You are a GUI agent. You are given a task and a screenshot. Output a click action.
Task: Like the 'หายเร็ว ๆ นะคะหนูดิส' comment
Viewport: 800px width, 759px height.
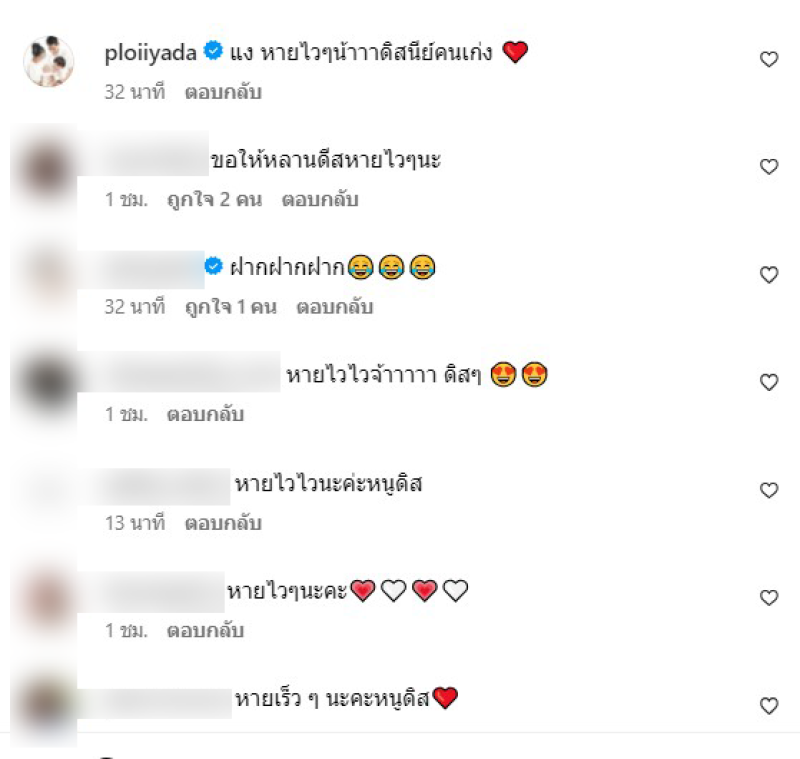(x=769, y=706)
